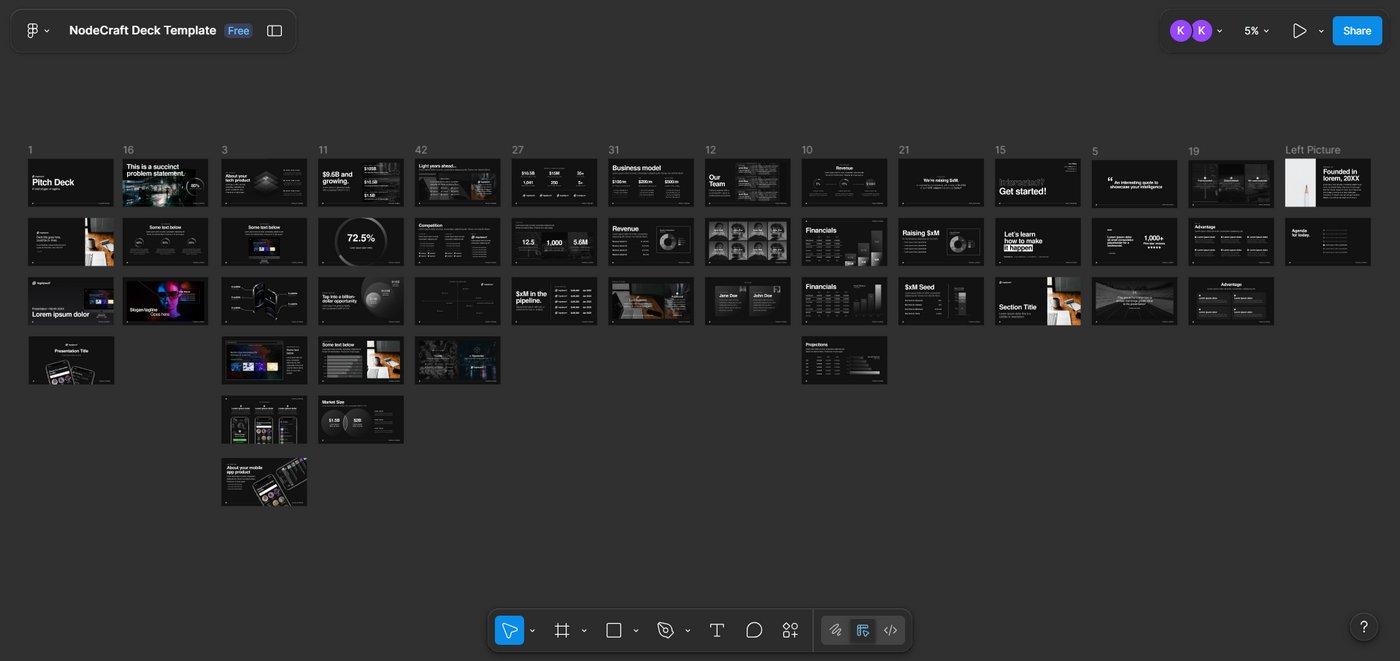Click the second K user avatar
The width and height of the screenshot is (1400, 661).
(x=1202, y=31)
